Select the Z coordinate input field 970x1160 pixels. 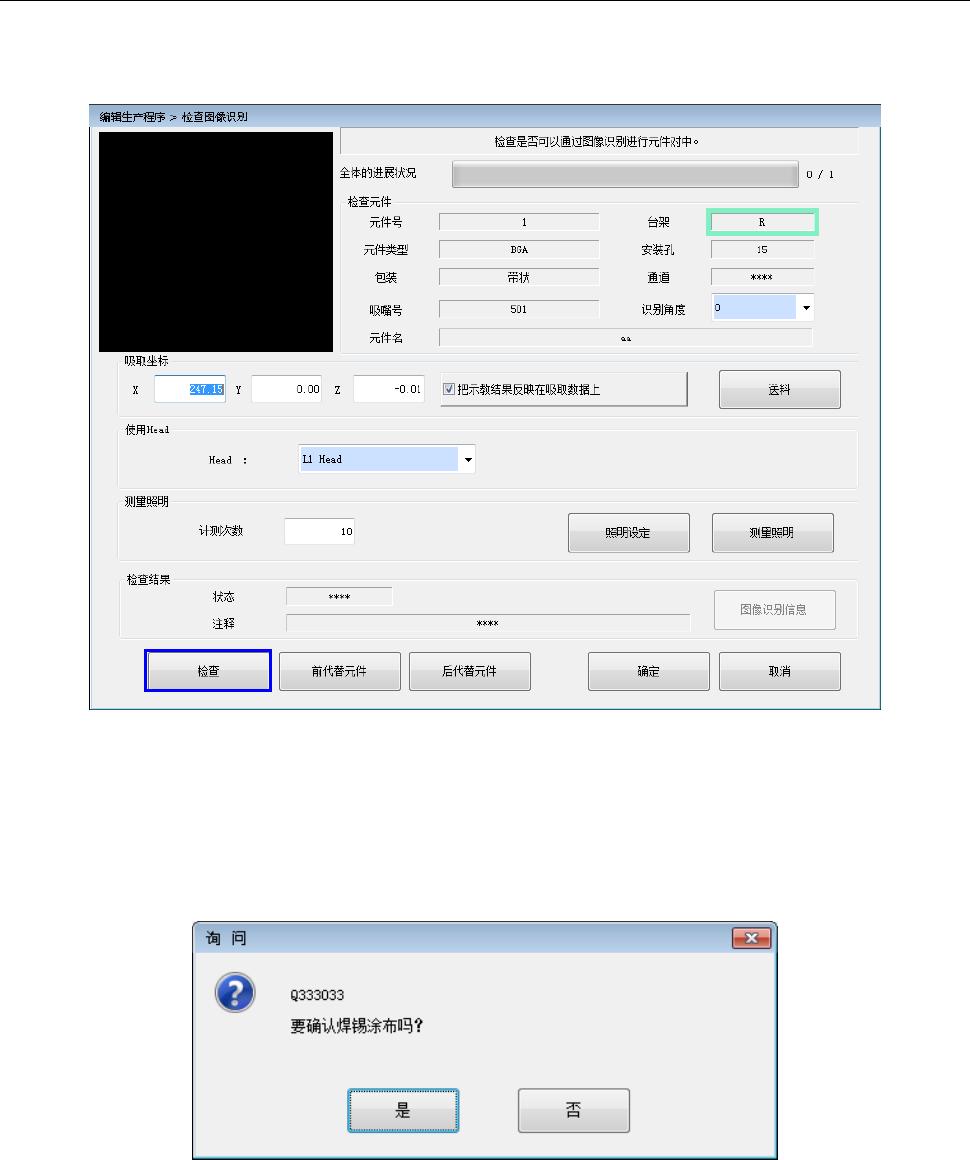click(389, 389)
